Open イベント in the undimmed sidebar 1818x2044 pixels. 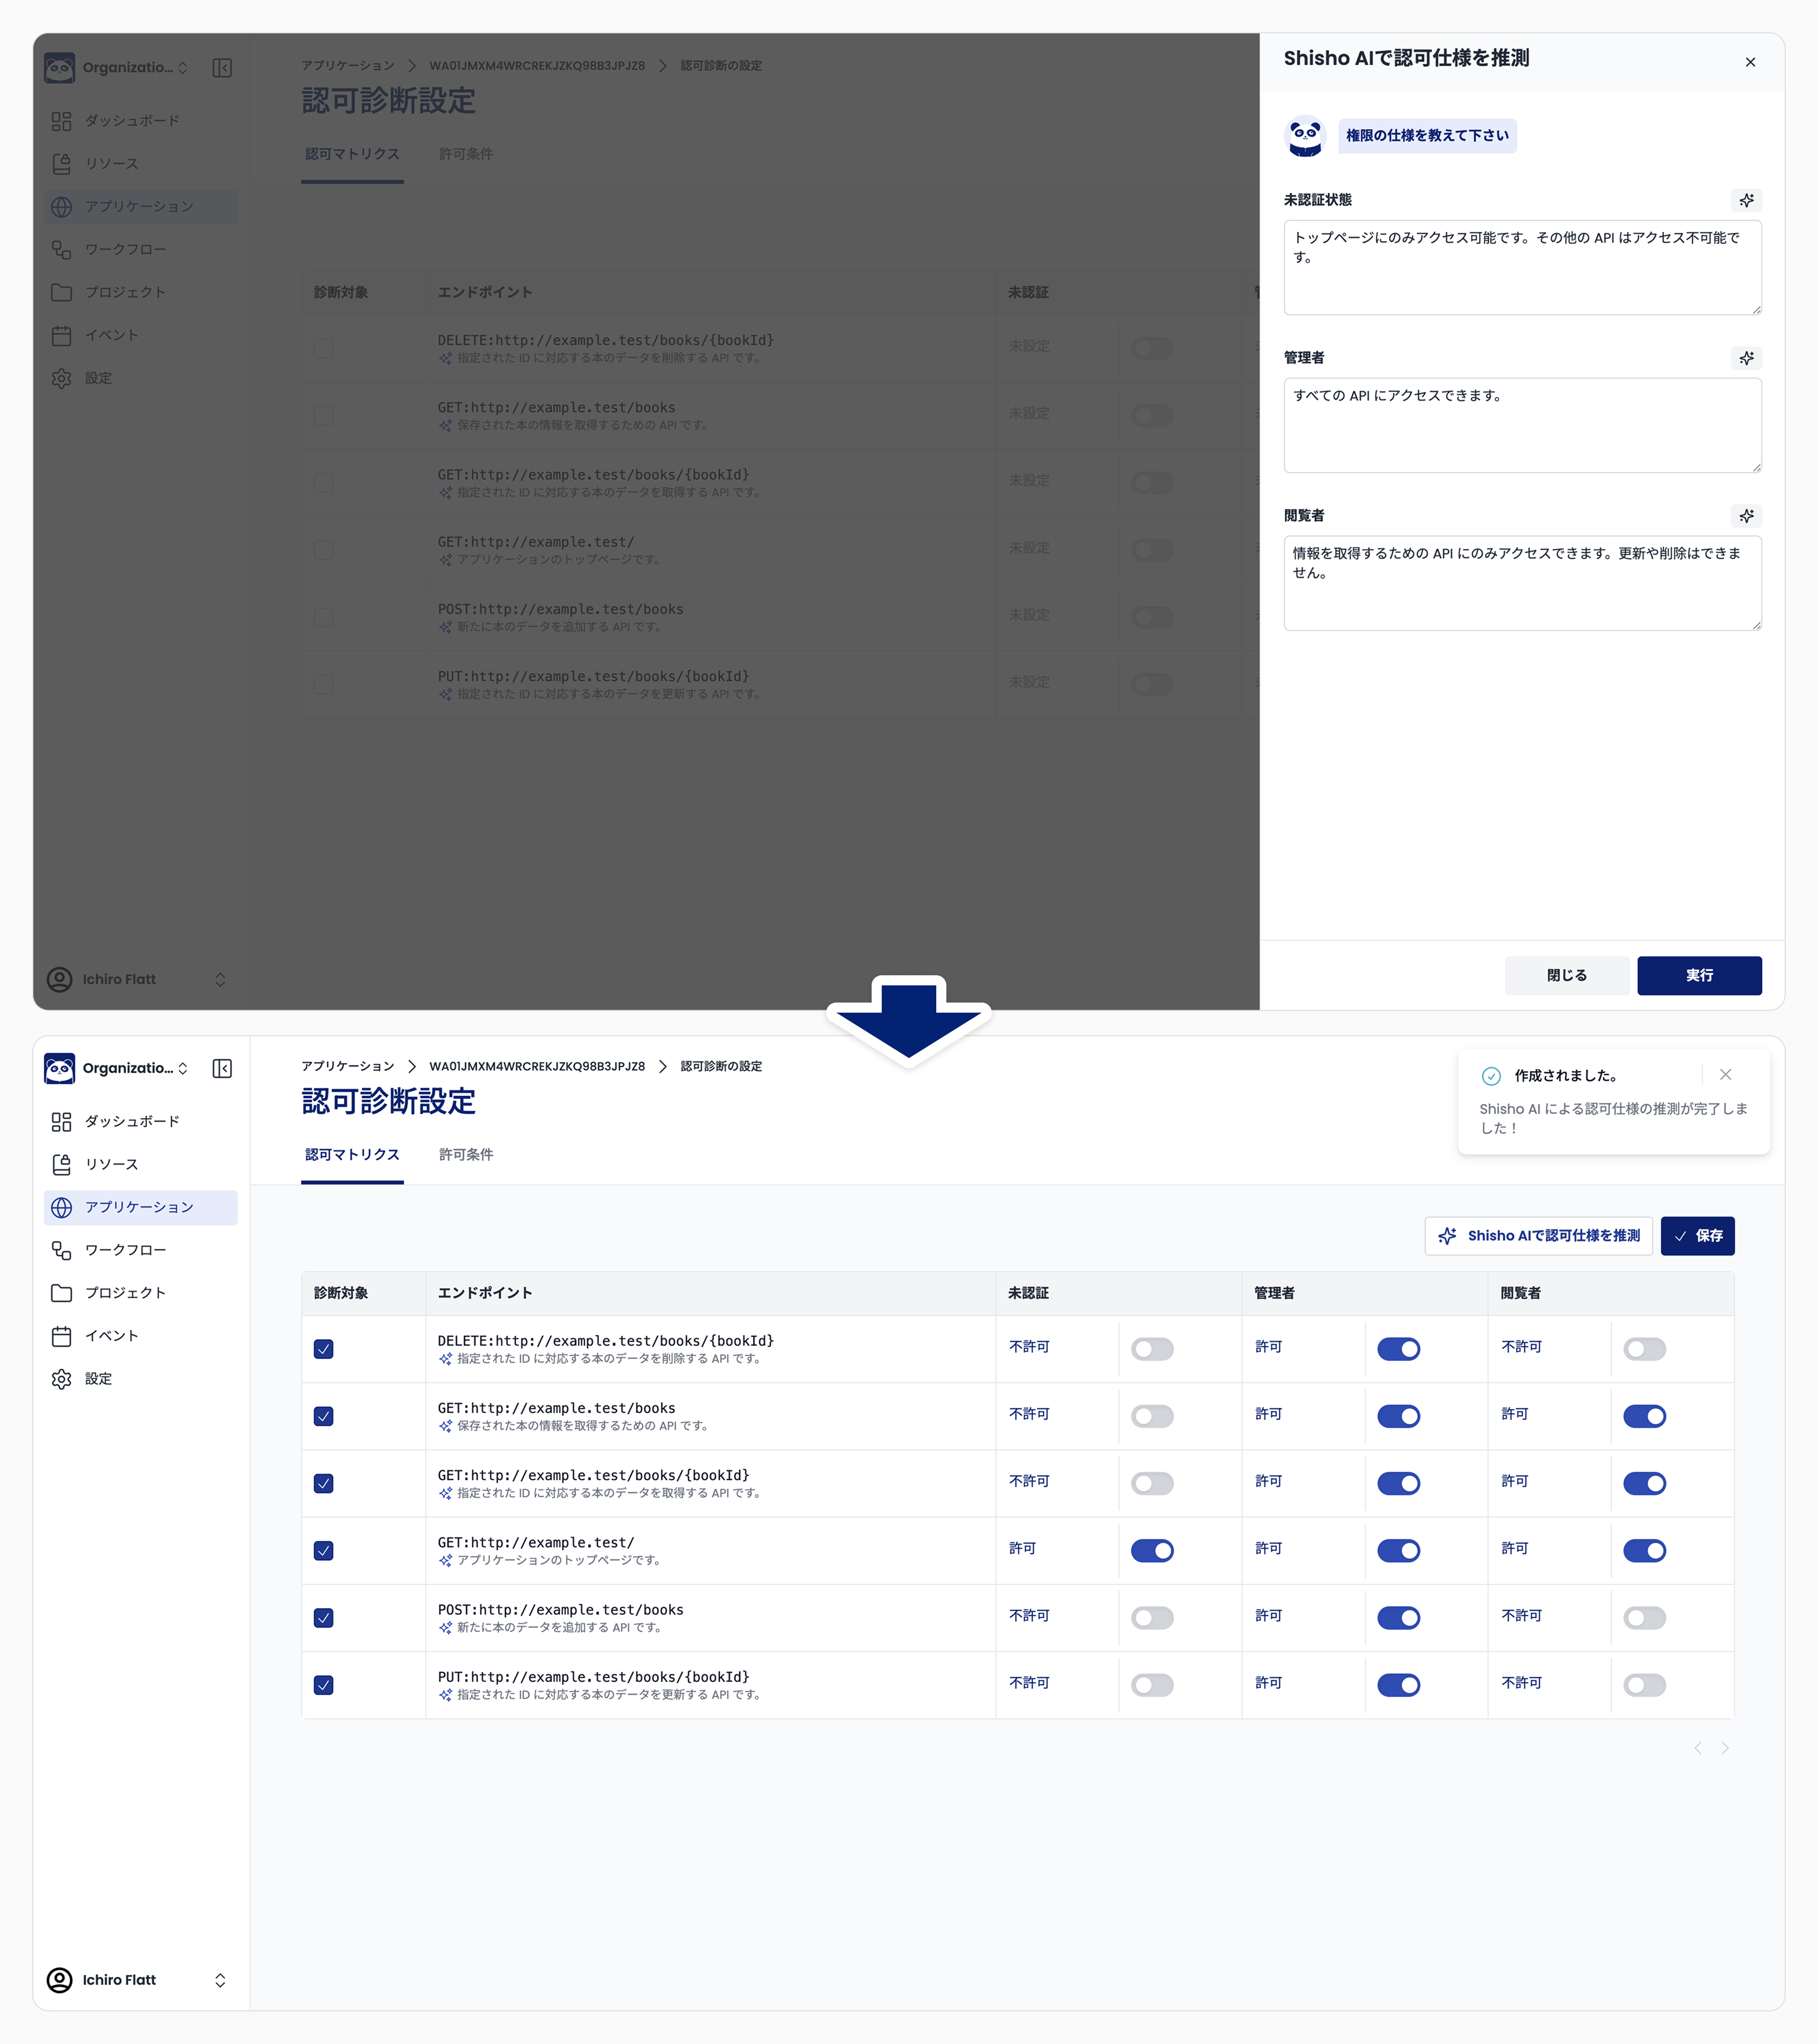(x=141, y=1336)
